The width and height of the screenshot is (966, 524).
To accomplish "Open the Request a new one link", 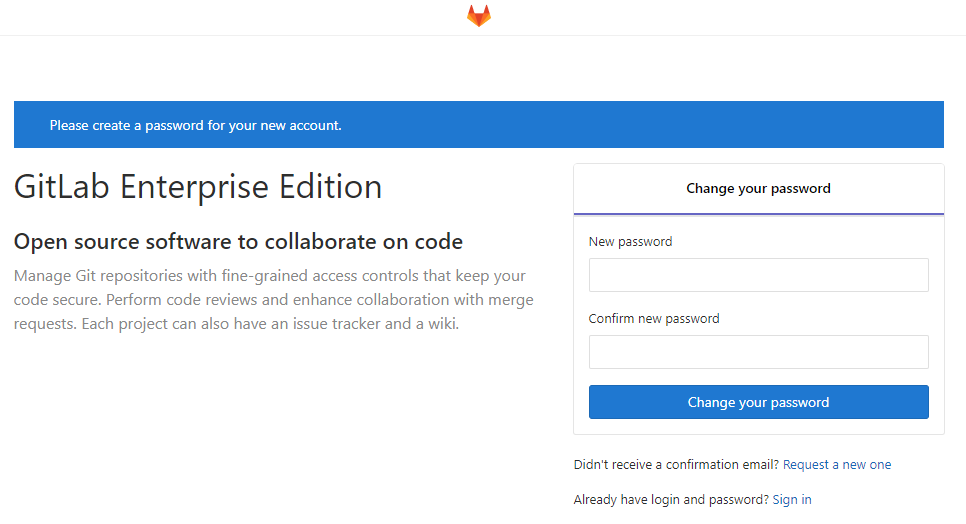I will pyautogui.click(x=837, y=465).
